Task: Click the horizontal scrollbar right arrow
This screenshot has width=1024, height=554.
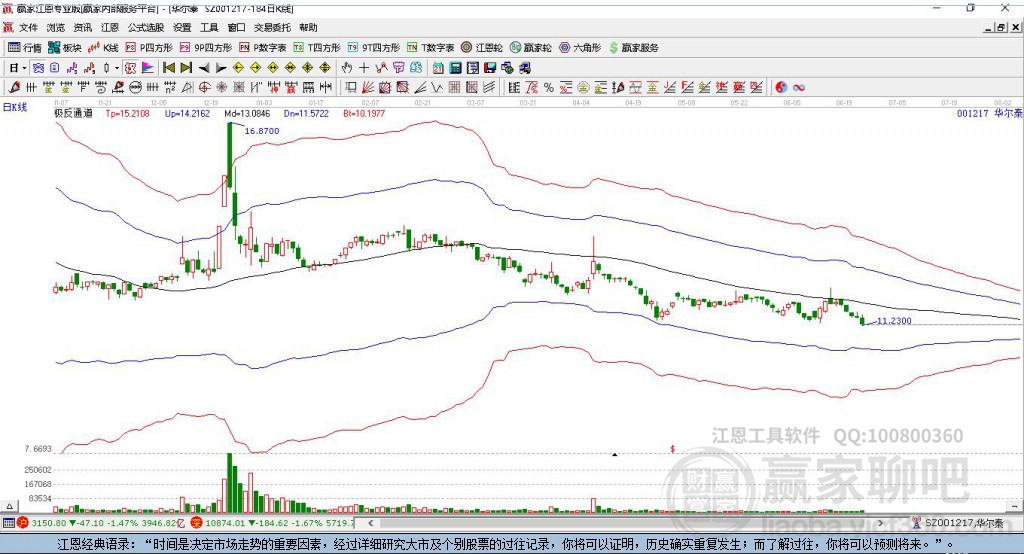Action: click(880, 523)
